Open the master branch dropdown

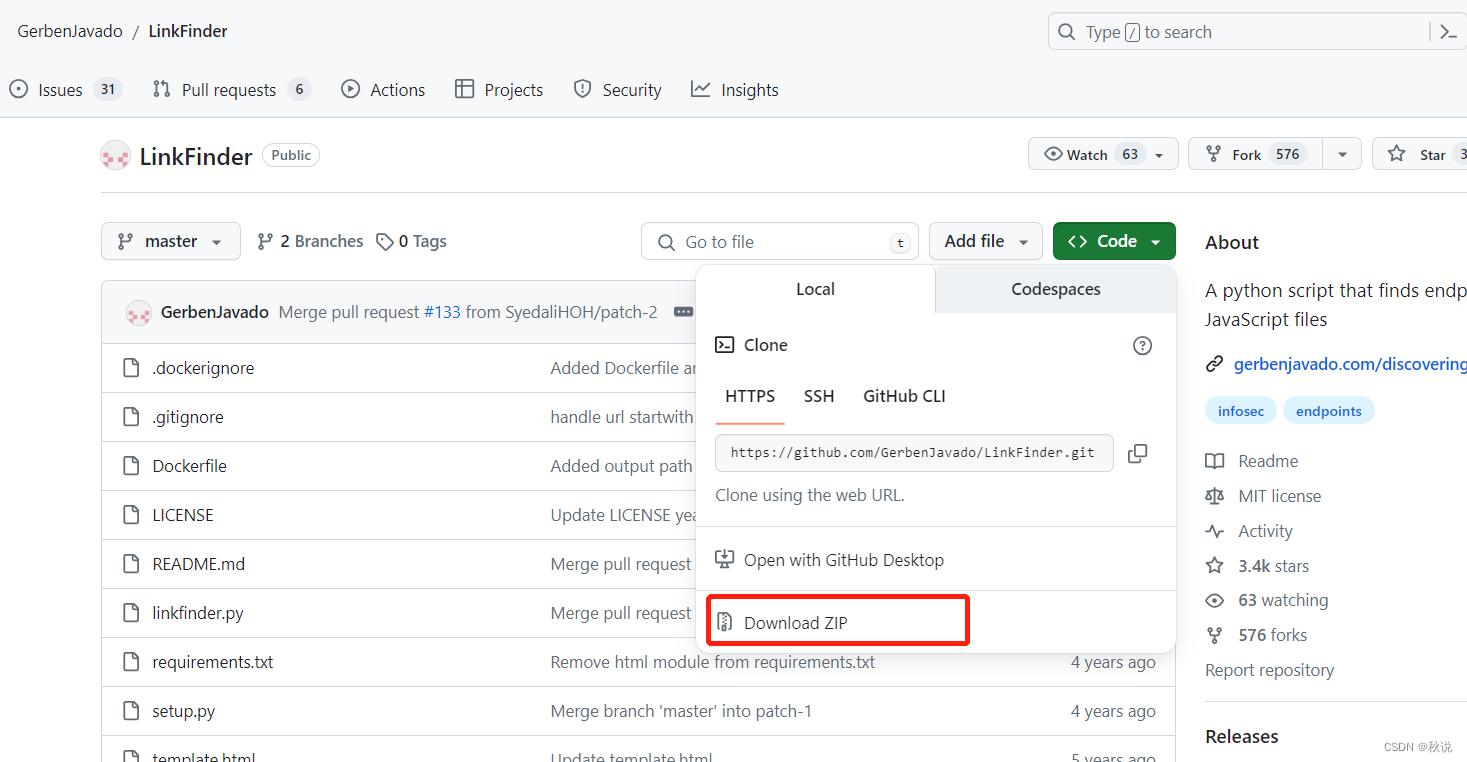click(171, 241)
